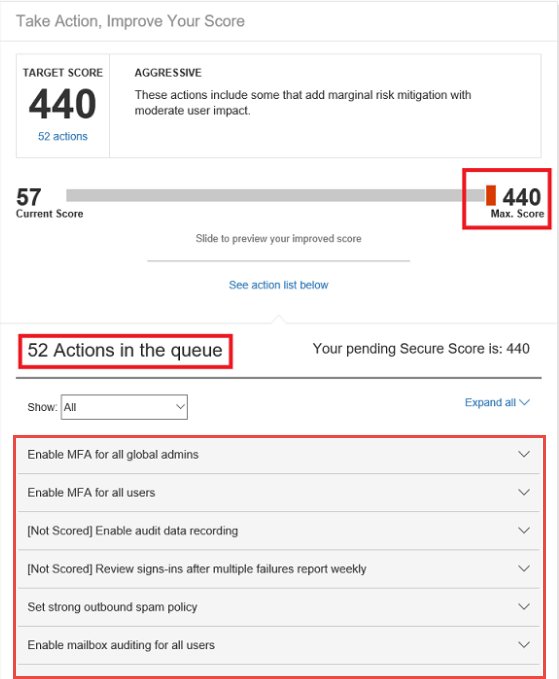Click chevron beside outbound spam policy action
Screen dimensions: 559x679
tap(524, 607)
